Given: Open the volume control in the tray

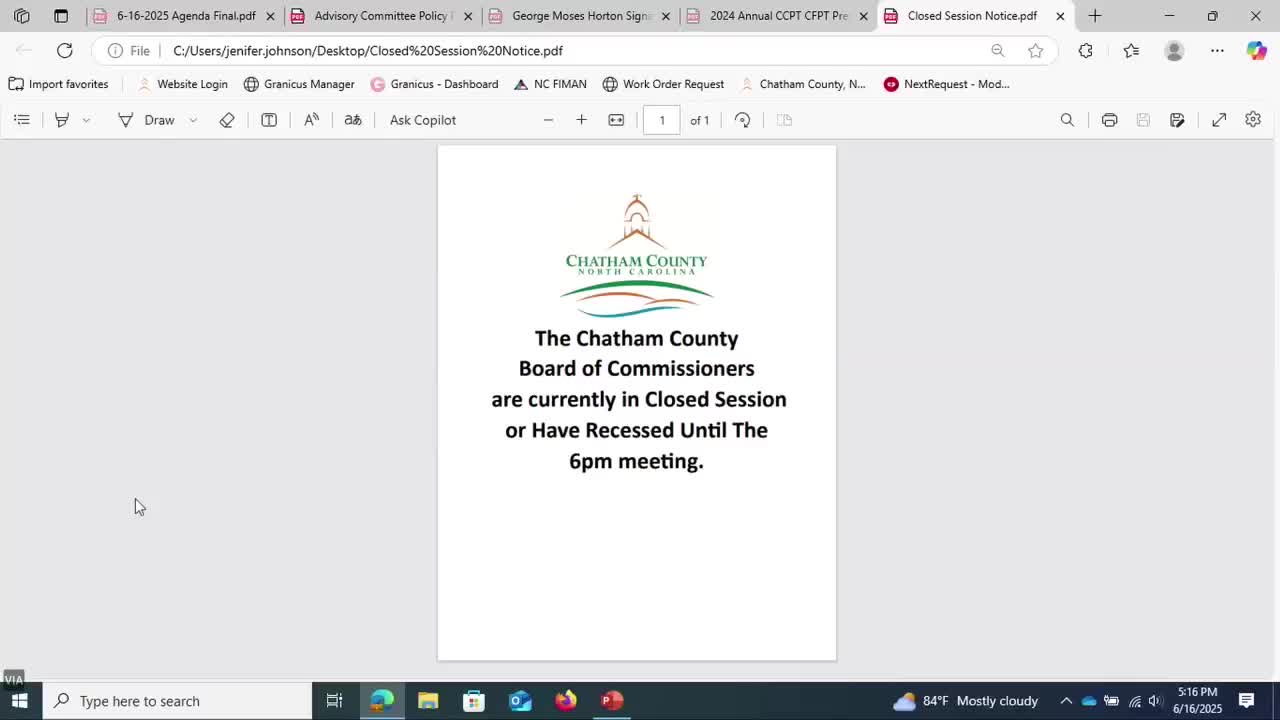Looking at the screenshot, I should tap(1155, 701).
